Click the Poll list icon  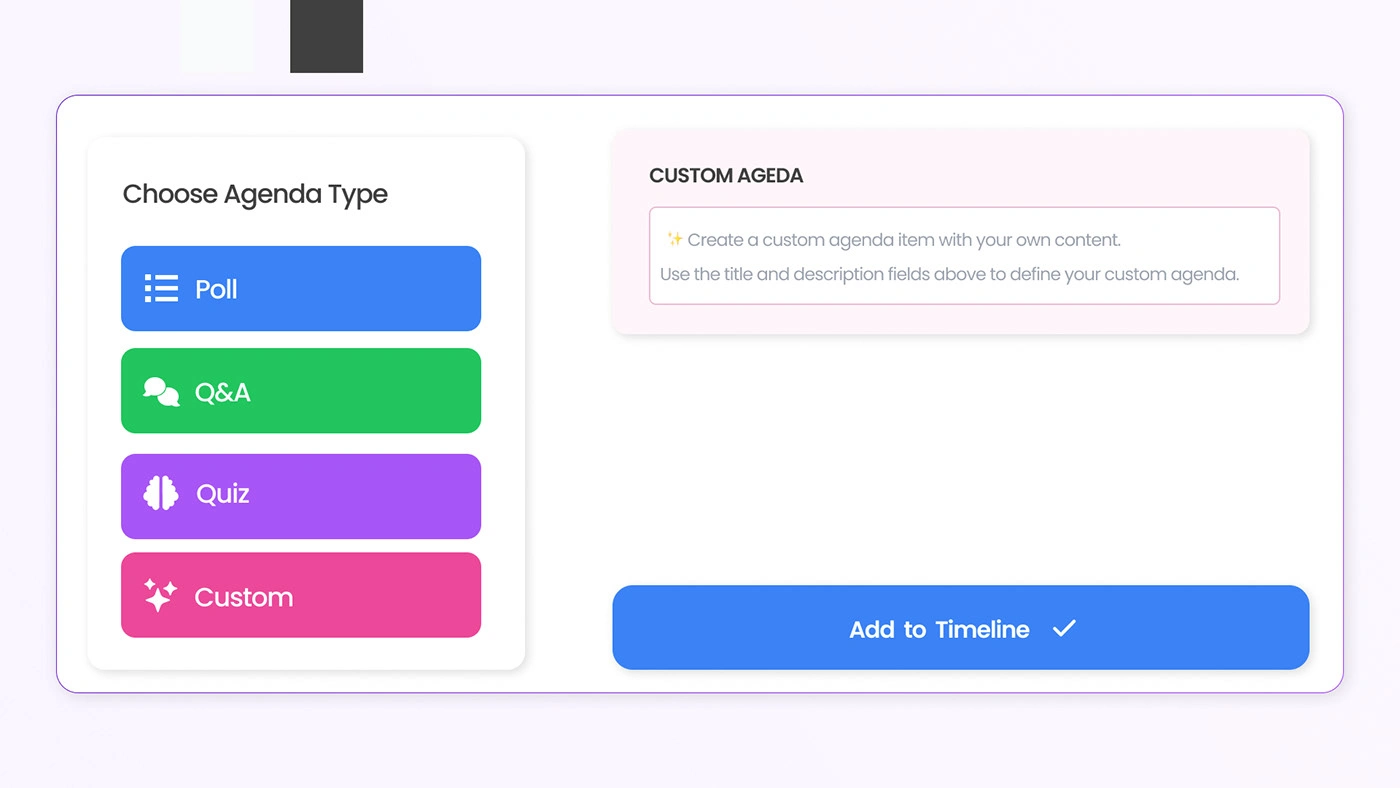[161, 289]
